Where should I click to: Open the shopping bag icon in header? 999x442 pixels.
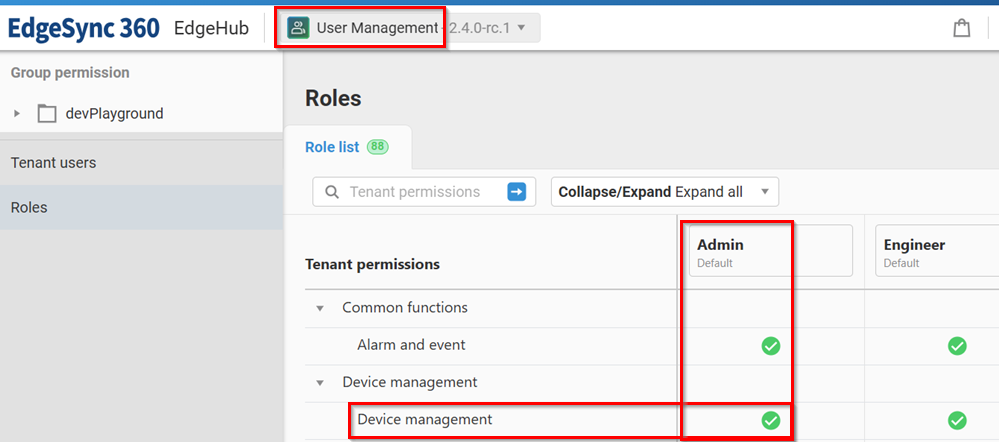click(x=961, y=28)
